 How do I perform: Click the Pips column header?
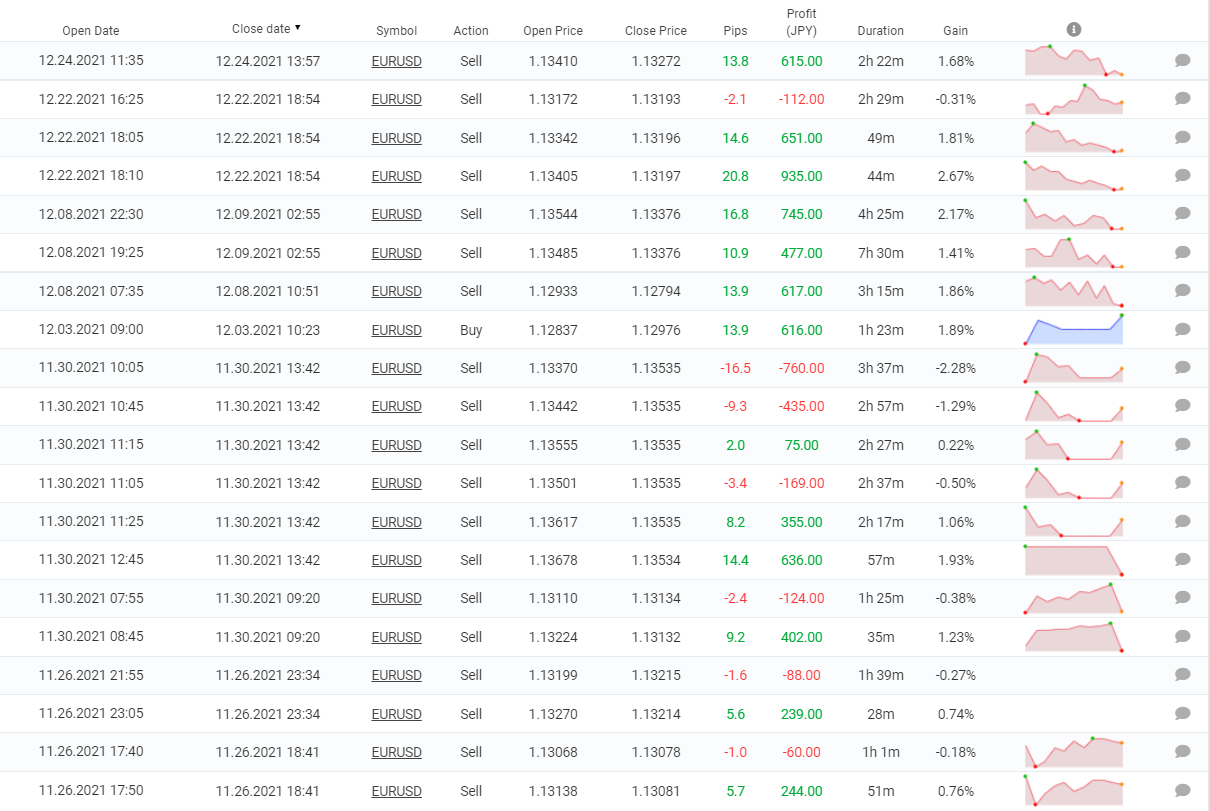point(735,31)
